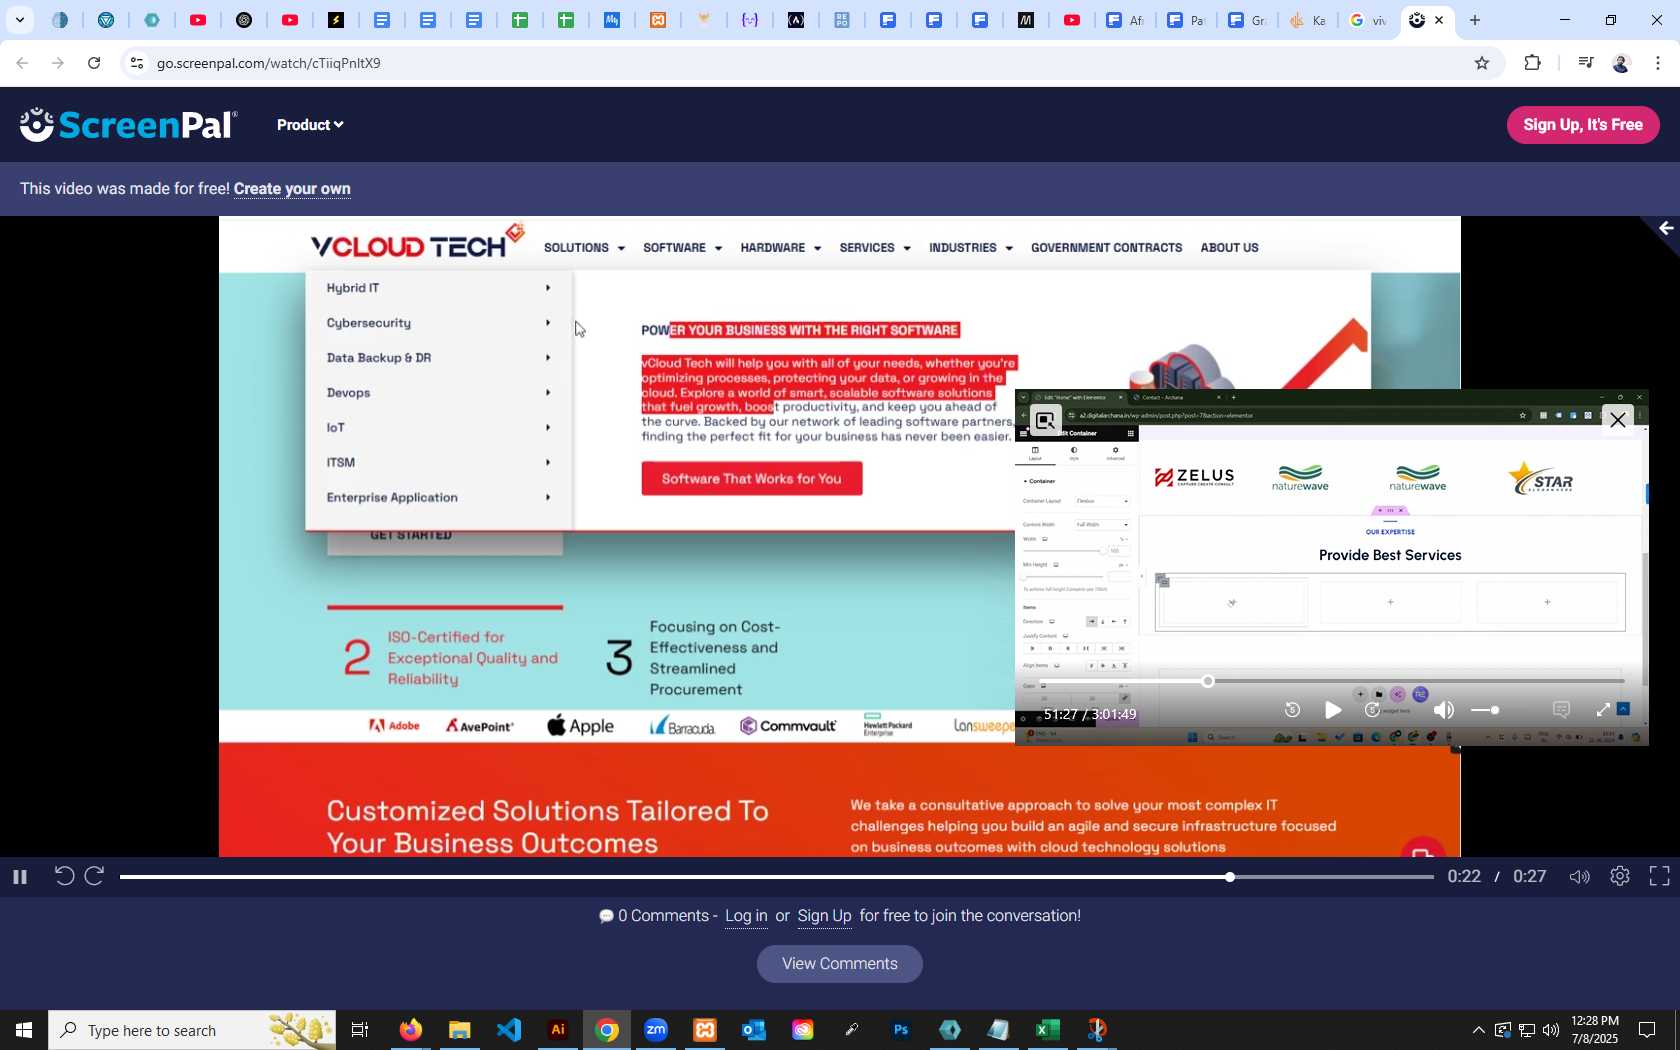Click the Windows taskbar search box
The width and height of the screenshot is (1680, 1050).
[x=192, y=1030]
